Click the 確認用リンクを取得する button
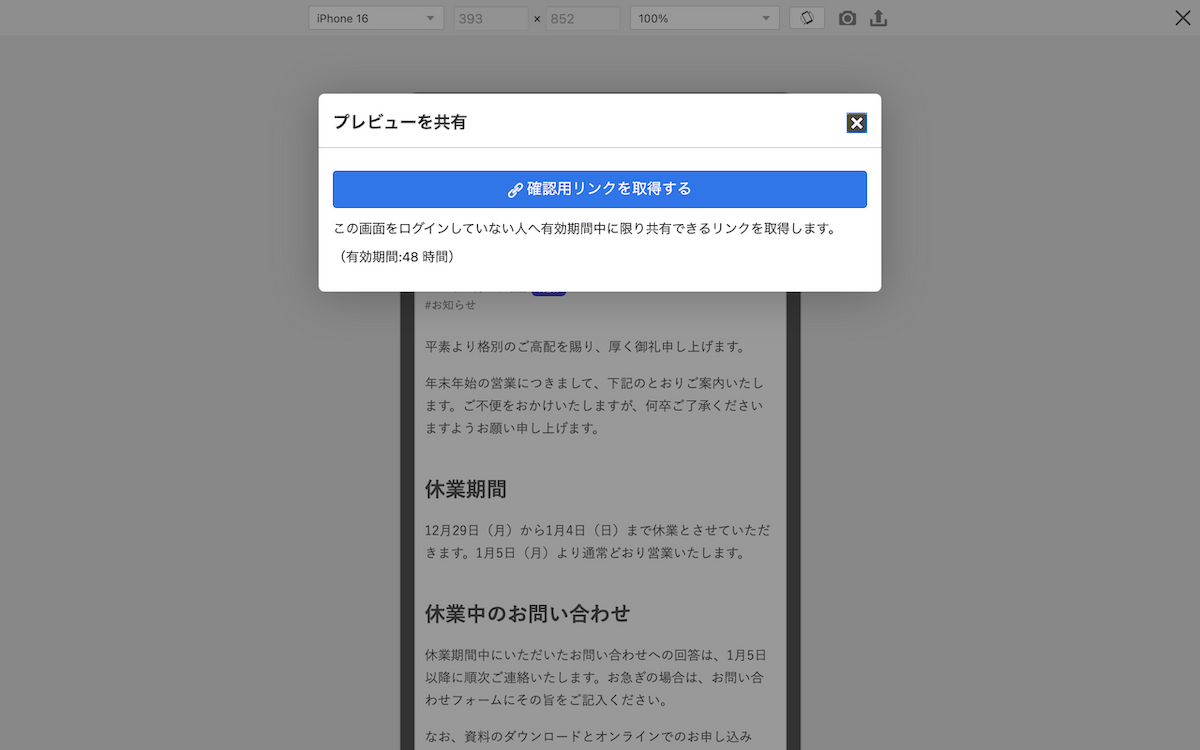The height and width of the screenshot is (750, 1200). pyautogui.click(x=600, y=189)
